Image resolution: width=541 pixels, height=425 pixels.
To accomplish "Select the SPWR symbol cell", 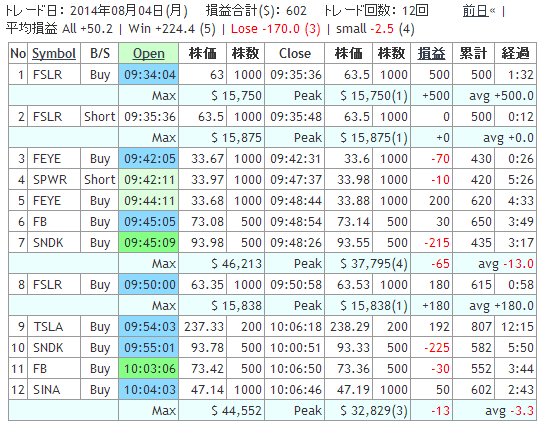I will [50, 180].
